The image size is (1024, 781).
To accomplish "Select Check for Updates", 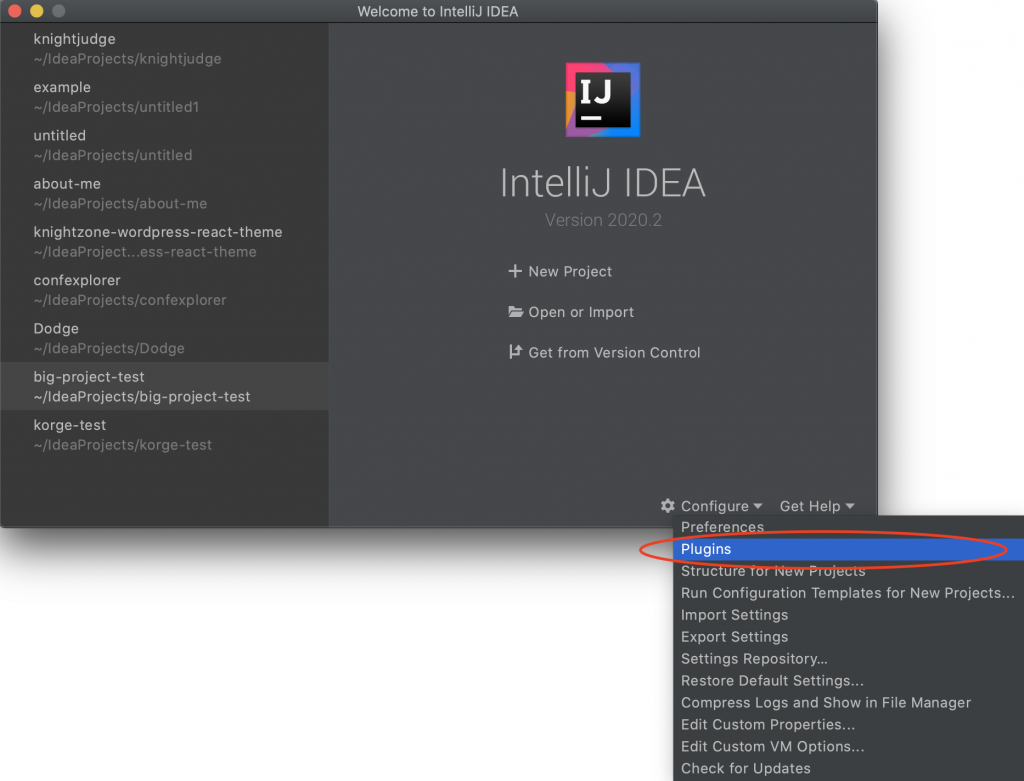I will tap(848, 769).
